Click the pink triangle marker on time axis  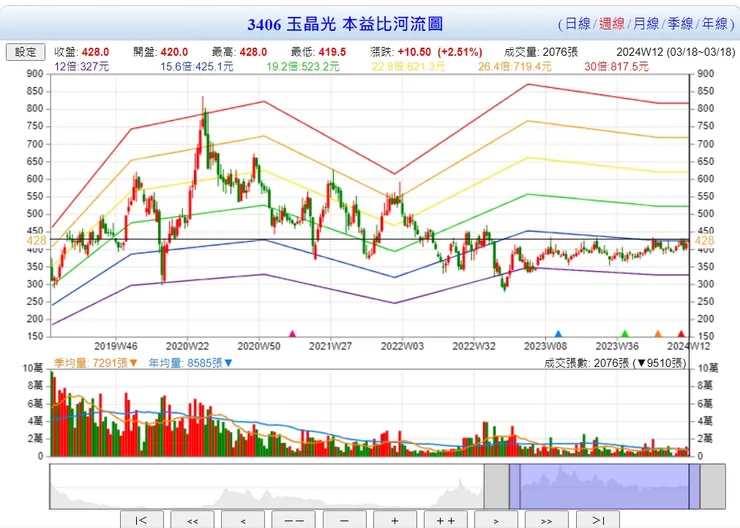point(292,334)
